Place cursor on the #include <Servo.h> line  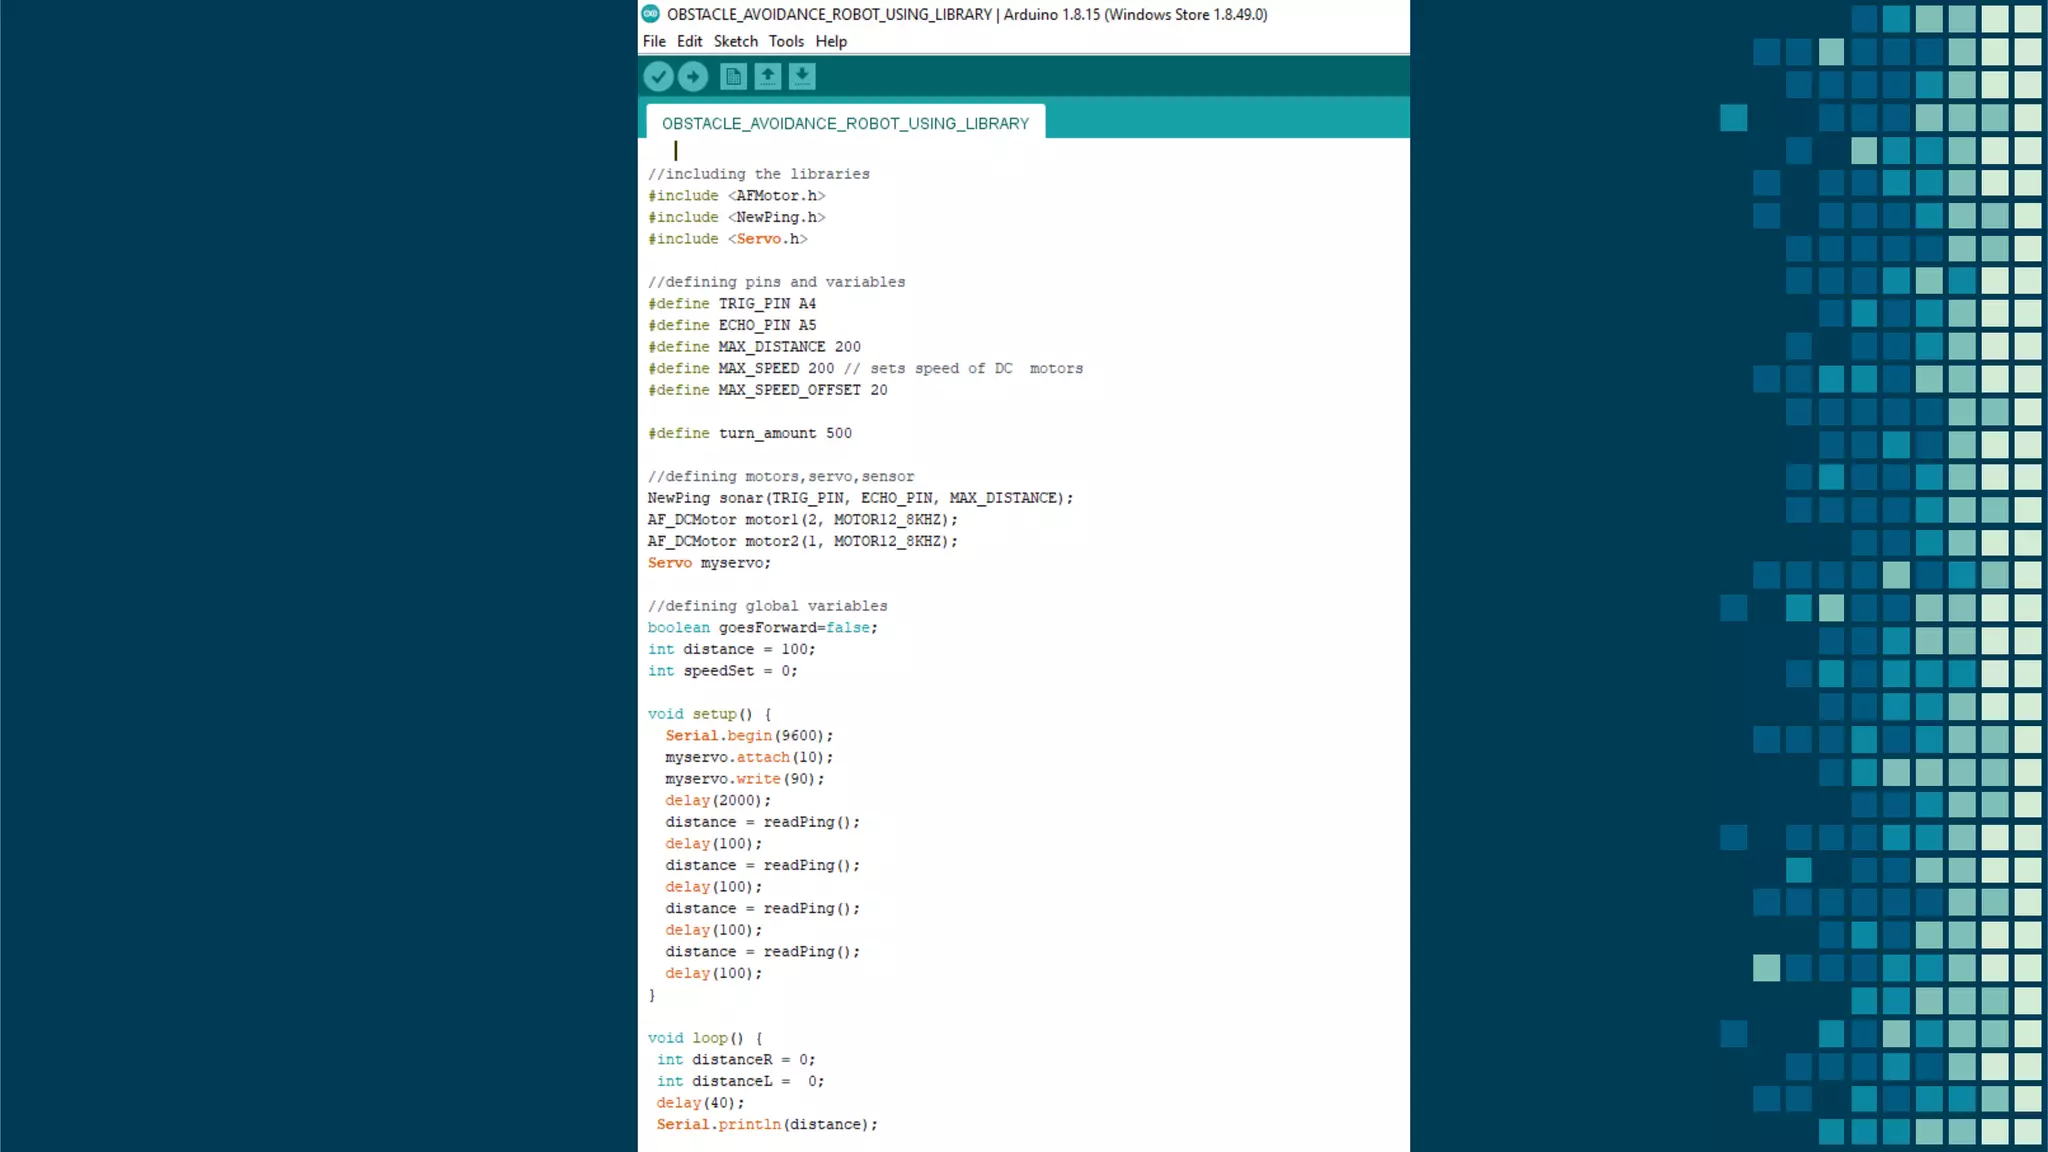pyautogui.click(x=727, y=239)
